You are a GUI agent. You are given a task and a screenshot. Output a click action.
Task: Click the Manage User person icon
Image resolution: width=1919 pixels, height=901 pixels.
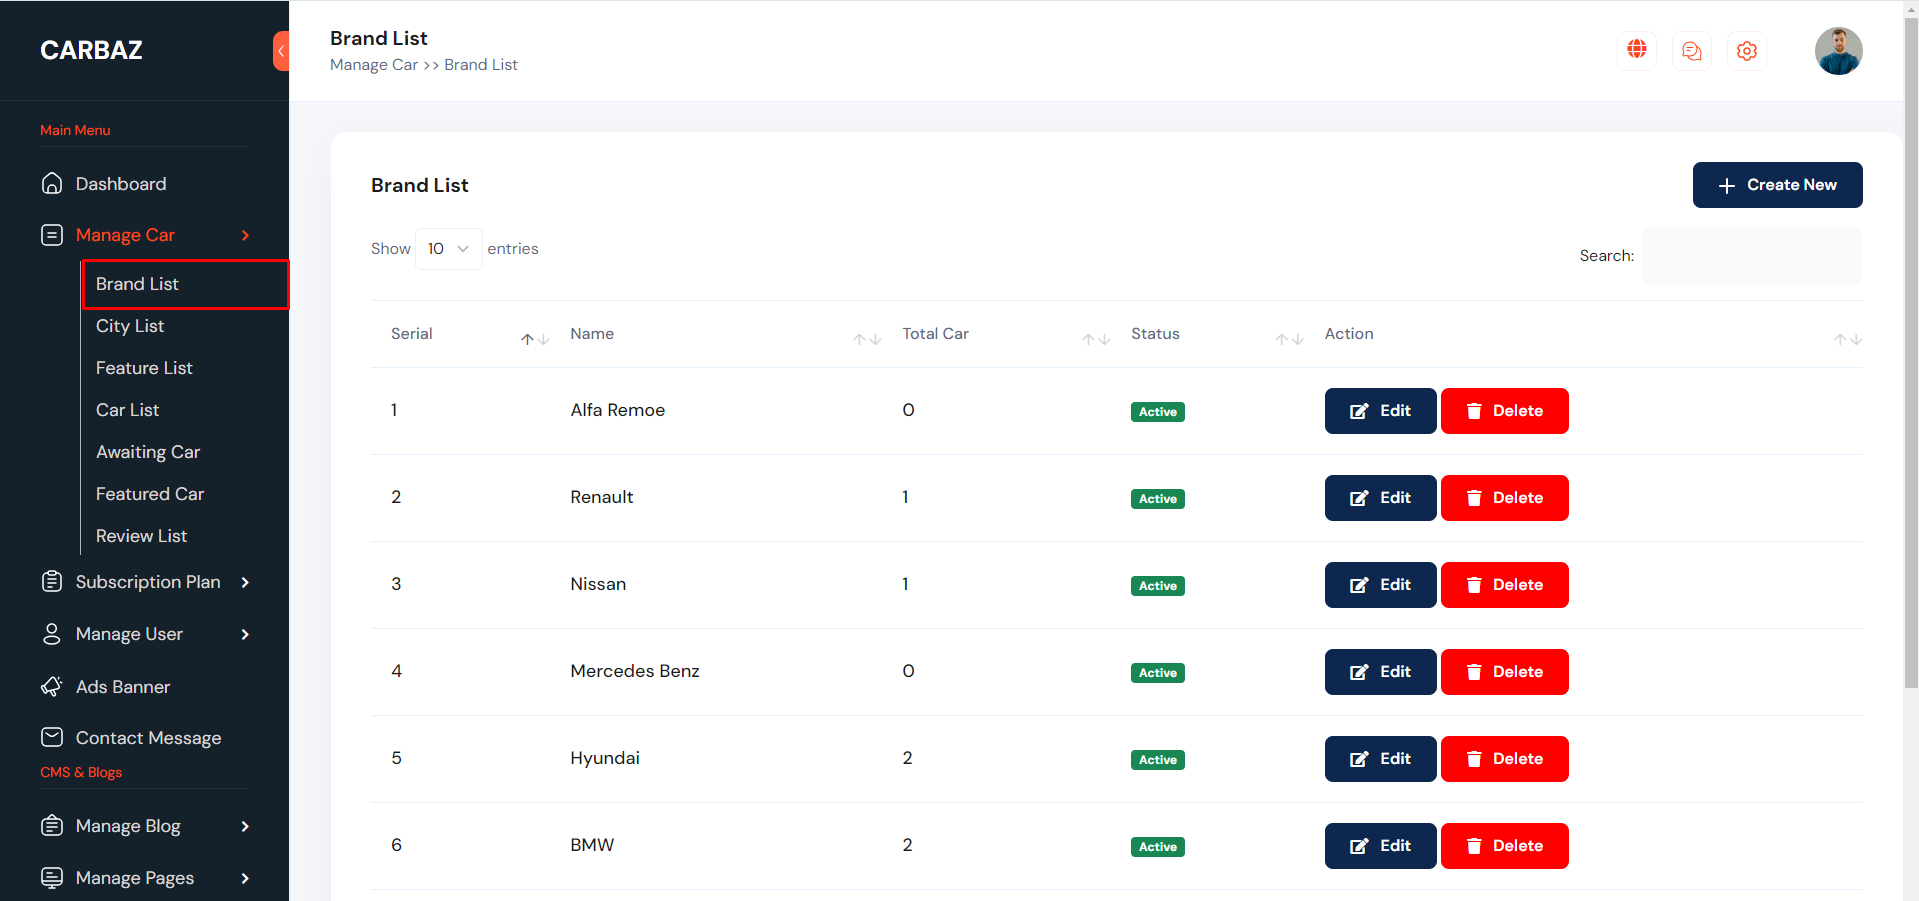52,634
